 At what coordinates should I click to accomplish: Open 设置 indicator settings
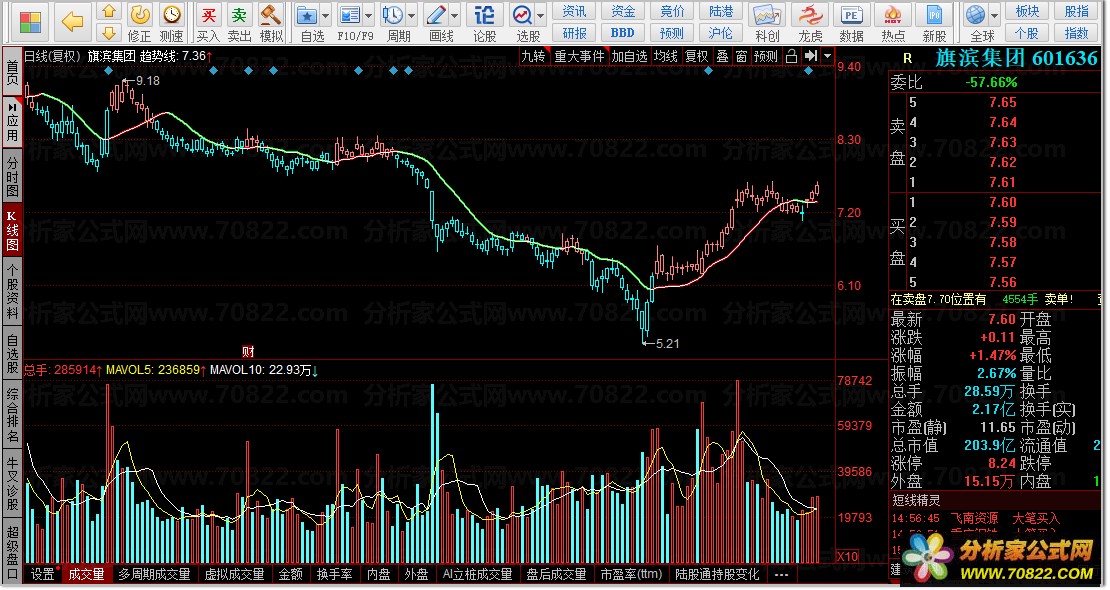[x=42, y=574]
